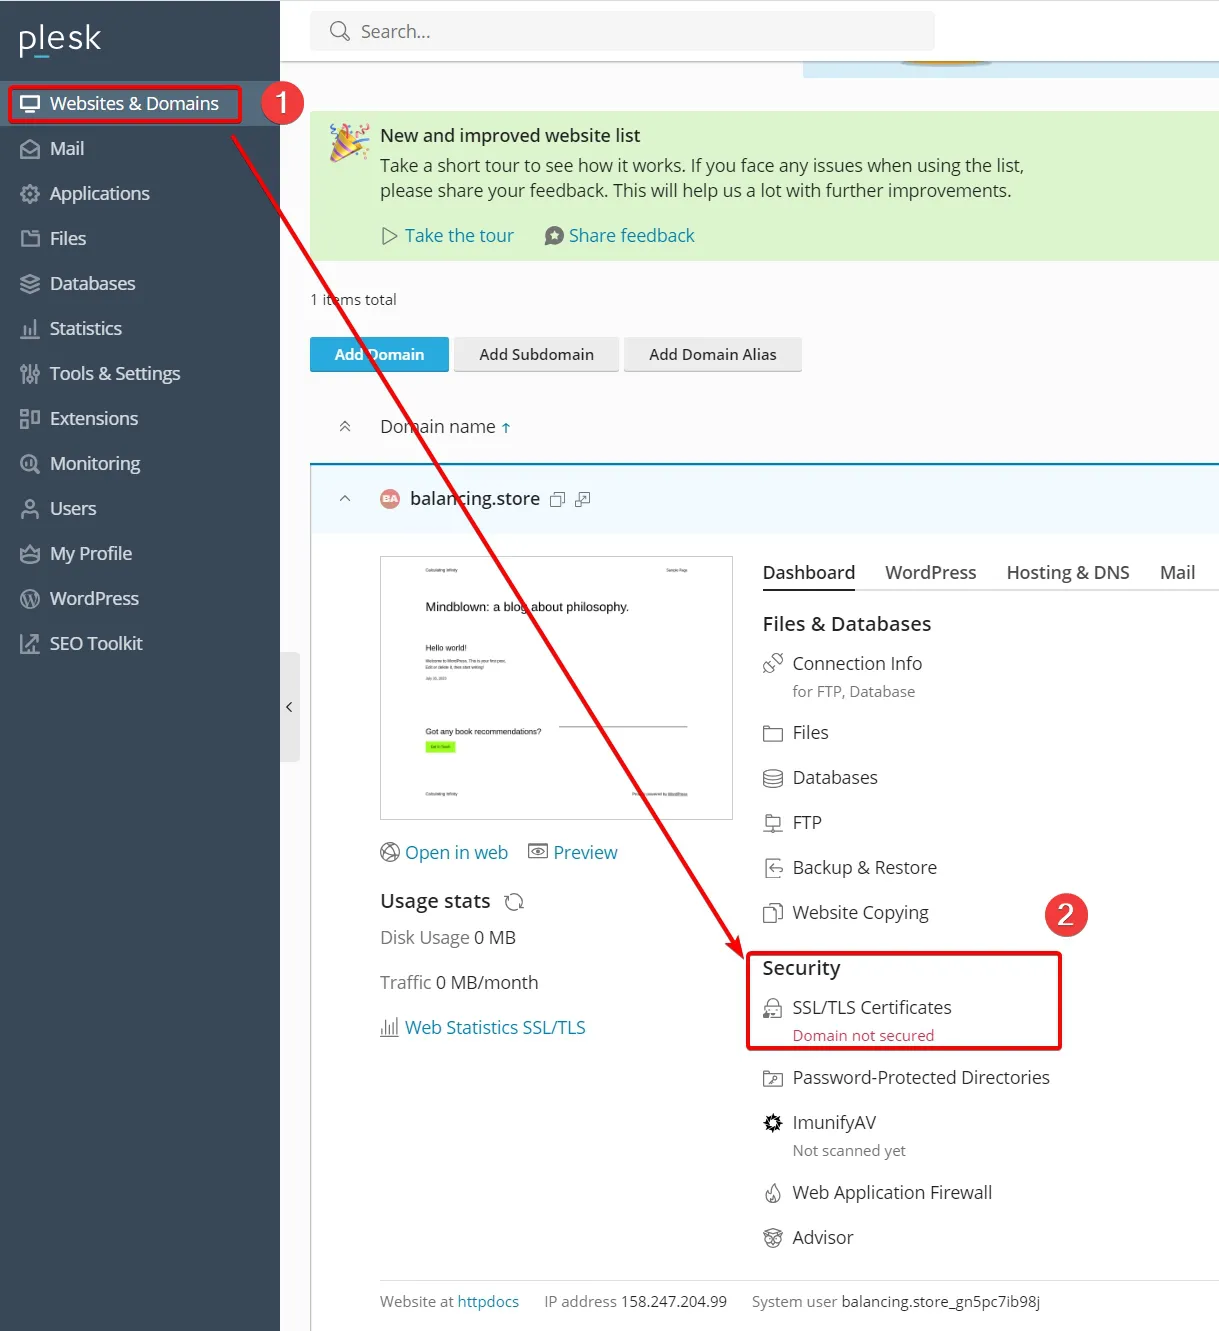Open Web Application Firewall
The height and width of the screenshot is (1331, 1219).
892,1193
